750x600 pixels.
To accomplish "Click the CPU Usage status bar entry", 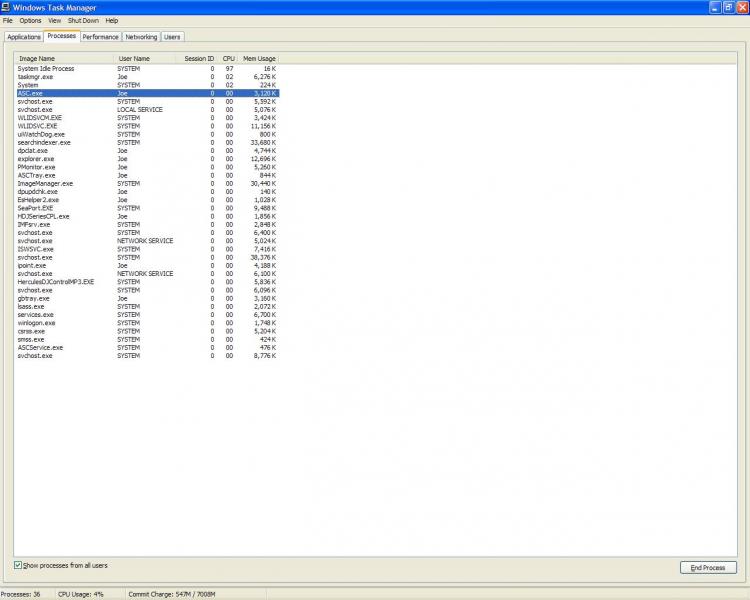I will click(x=80, y=594).
